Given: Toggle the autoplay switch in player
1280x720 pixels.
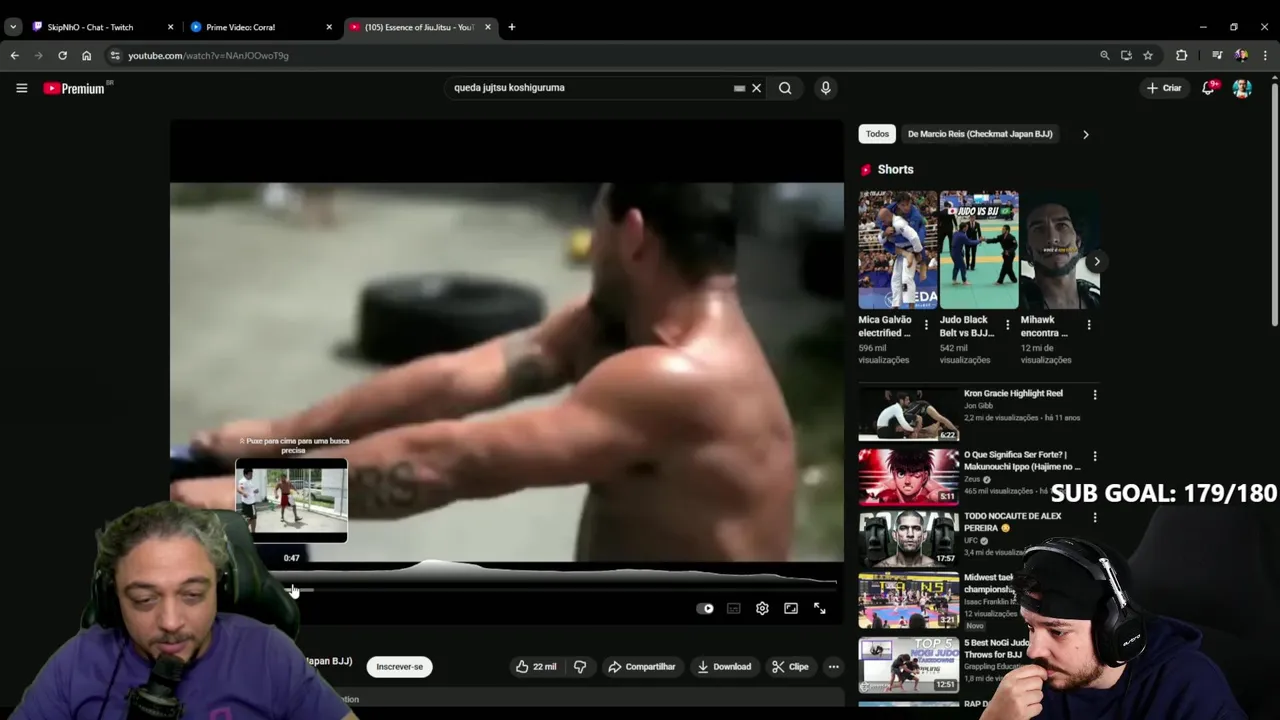Looking at the screenshot, I should coord(705,608).
